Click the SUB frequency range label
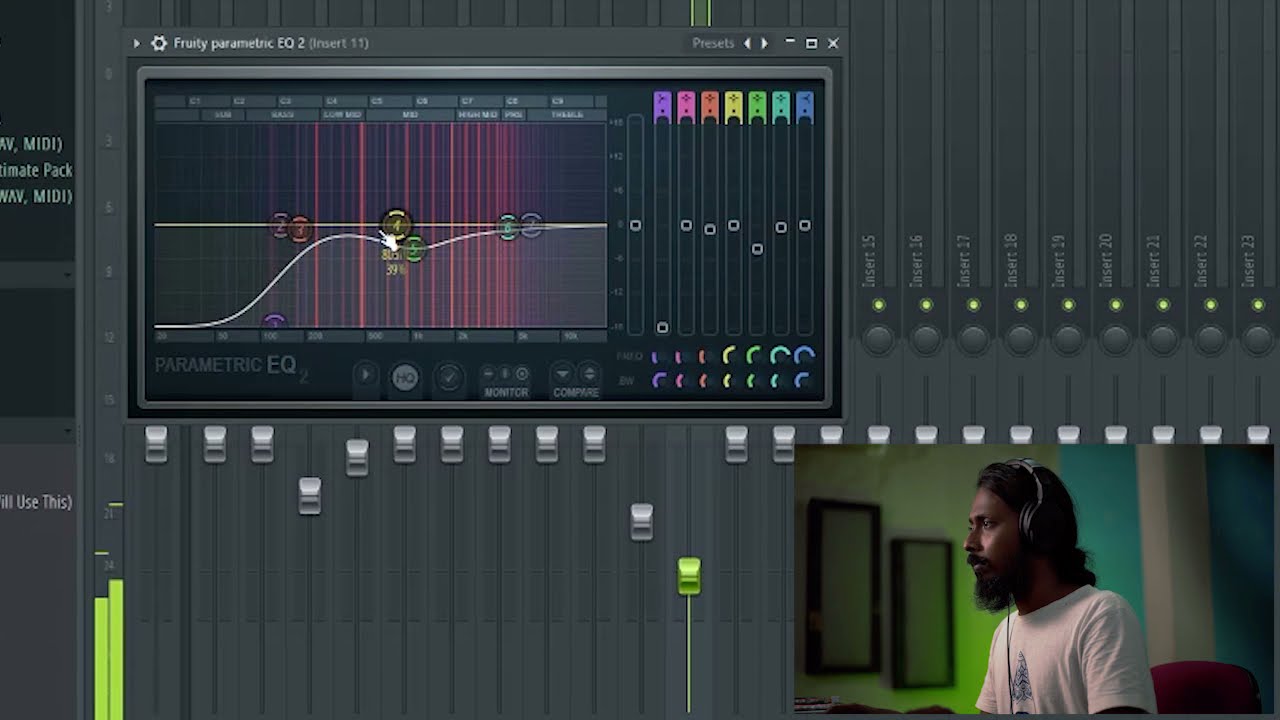This screenshot has width=1280, height=720. click(223, 115)
